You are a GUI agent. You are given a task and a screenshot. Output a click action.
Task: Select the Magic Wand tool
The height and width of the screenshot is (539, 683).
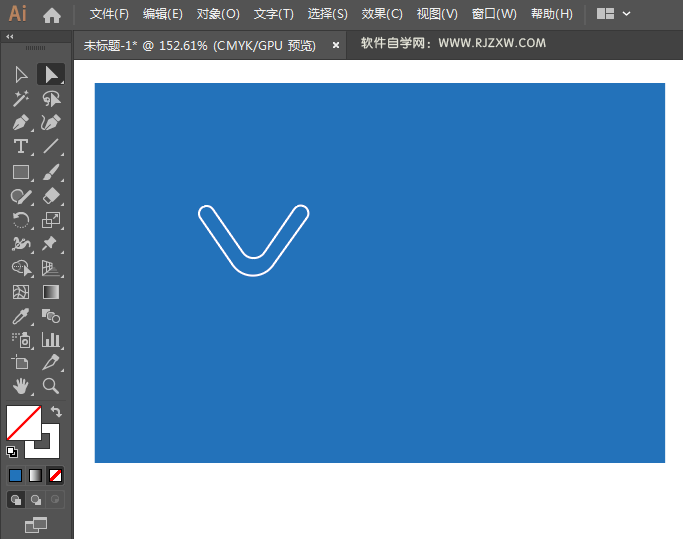[21, 99]
